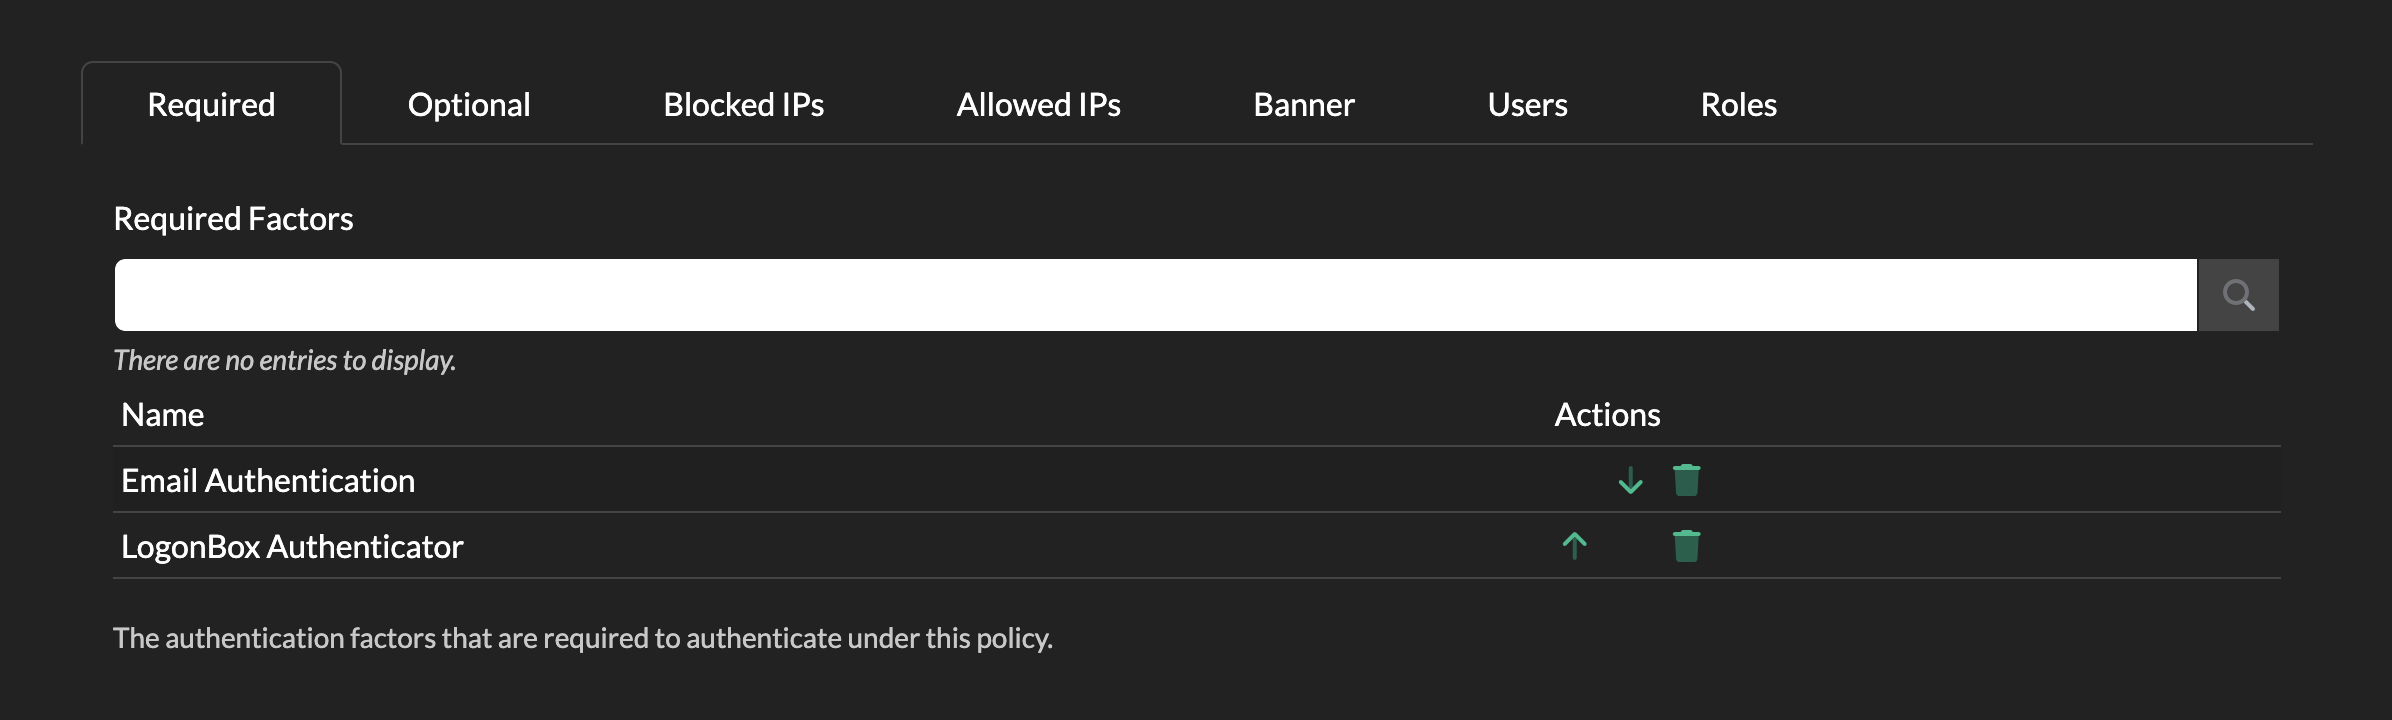Click the Required Factors label
The height and width of the screenshot is (720, 2392).
(x=233, y=219)
